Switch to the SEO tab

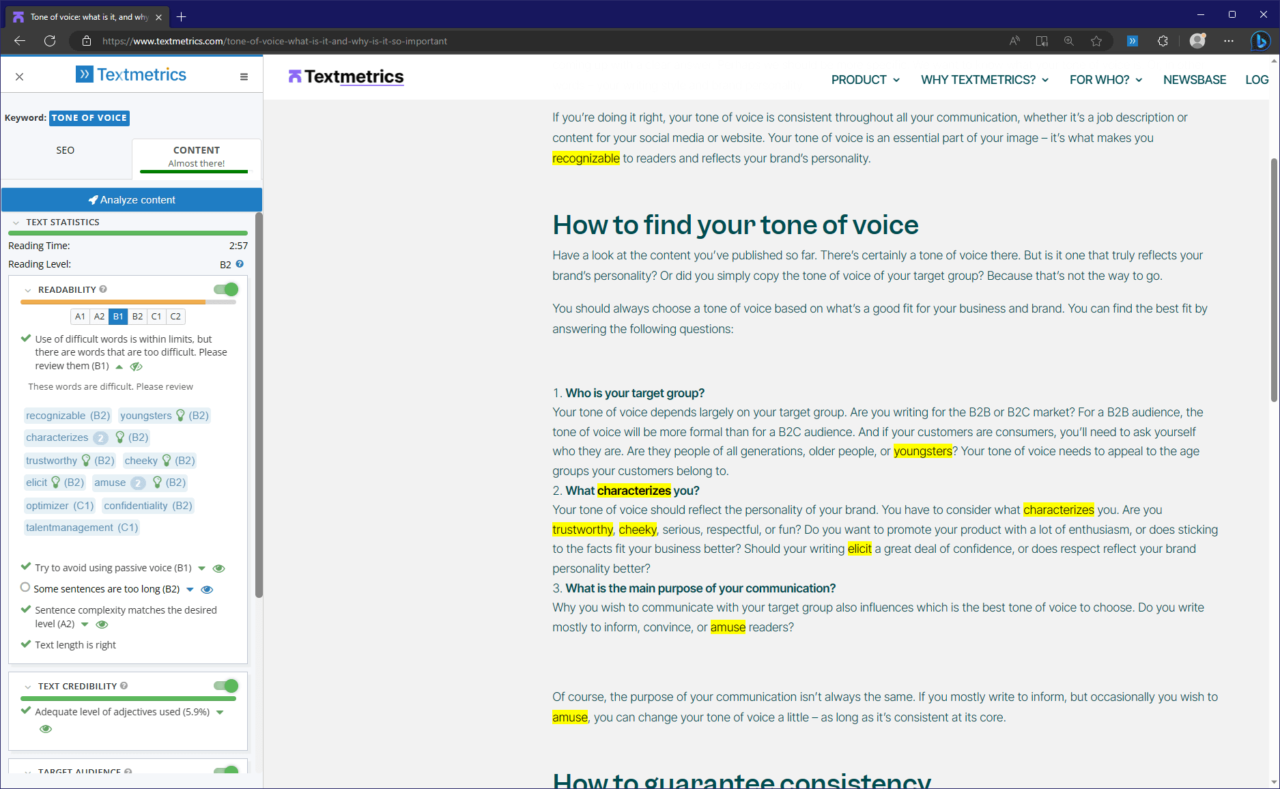(x=65, y=150)
